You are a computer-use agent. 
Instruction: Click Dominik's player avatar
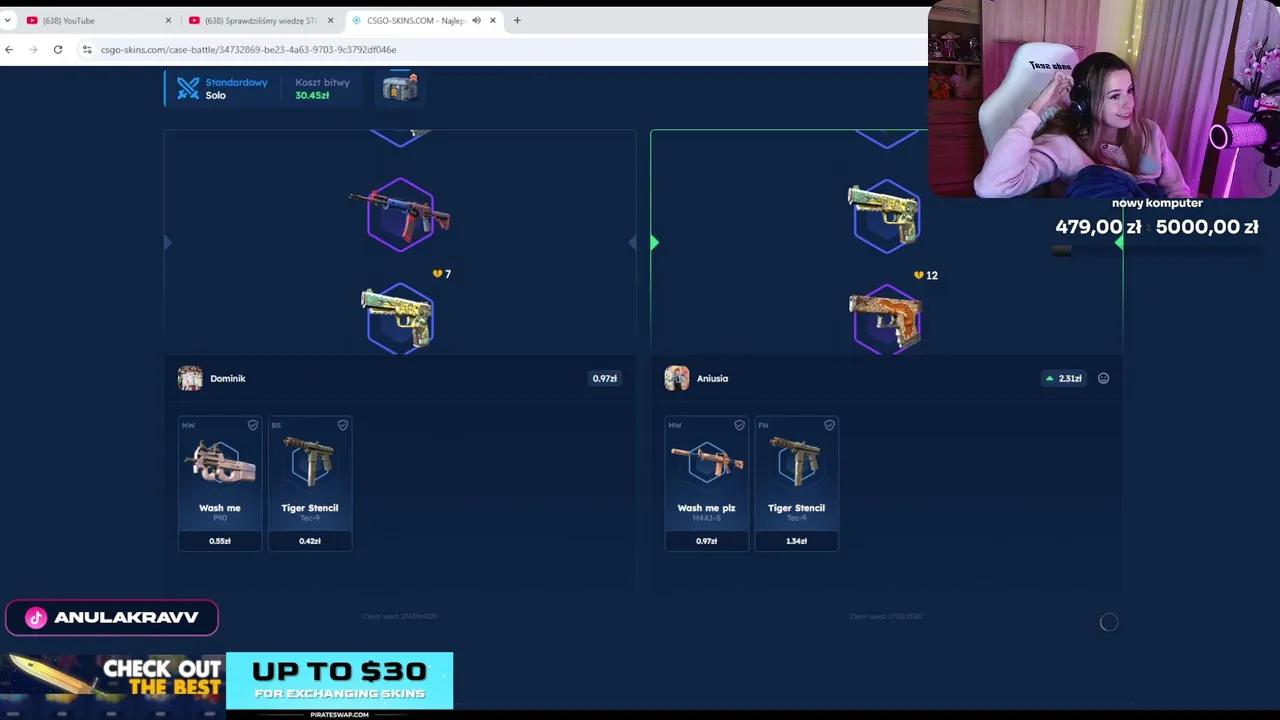pos(190,378)
